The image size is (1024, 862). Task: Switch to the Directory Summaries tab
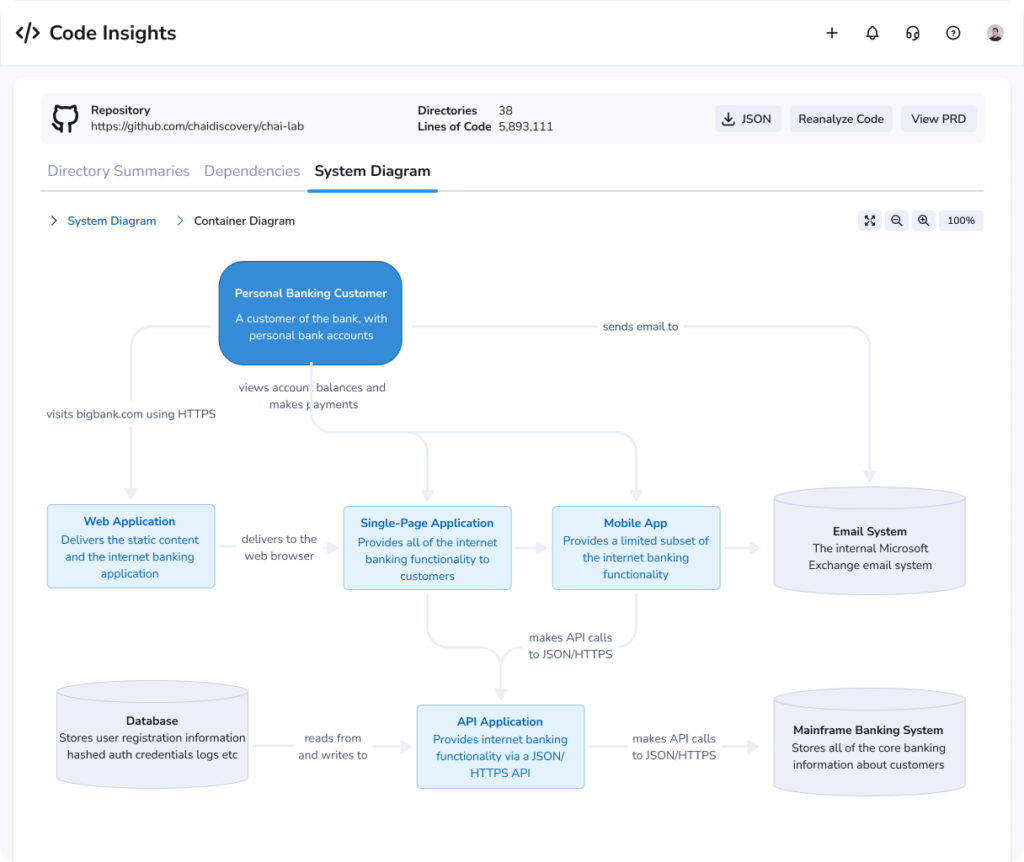tap(118, 171)
